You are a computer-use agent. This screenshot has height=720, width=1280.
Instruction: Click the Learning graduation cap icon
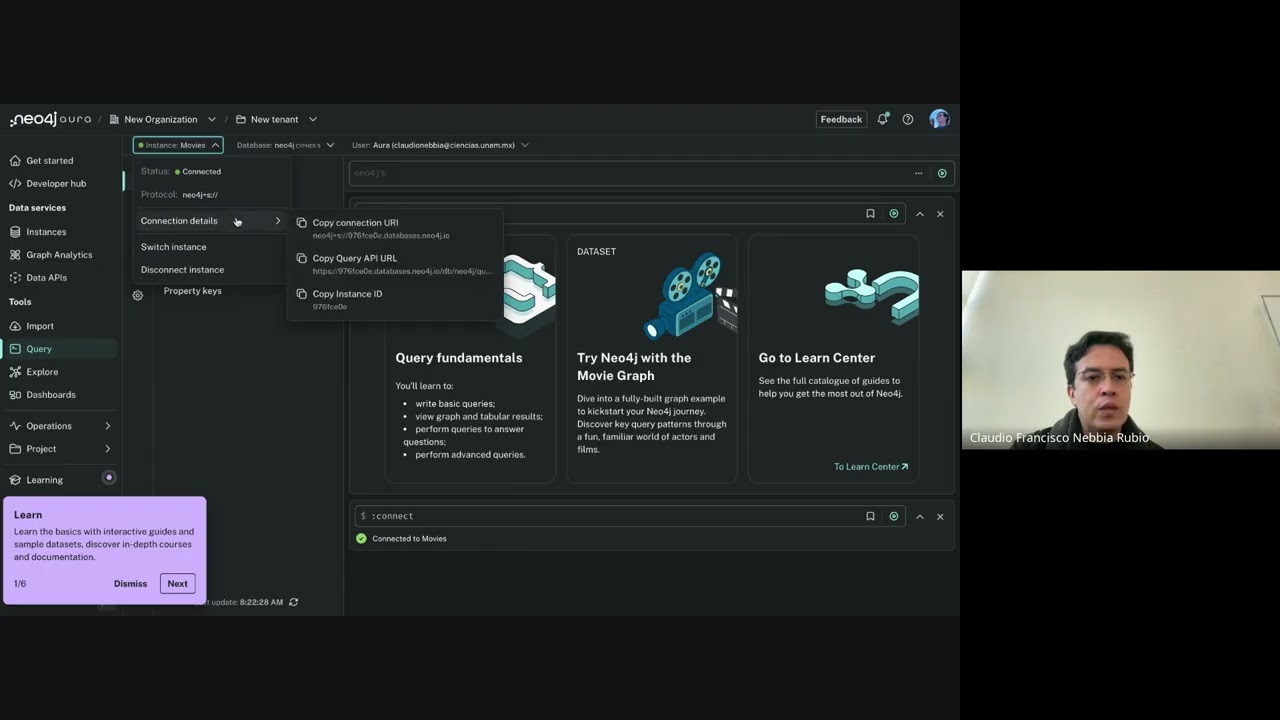(15, 480)
